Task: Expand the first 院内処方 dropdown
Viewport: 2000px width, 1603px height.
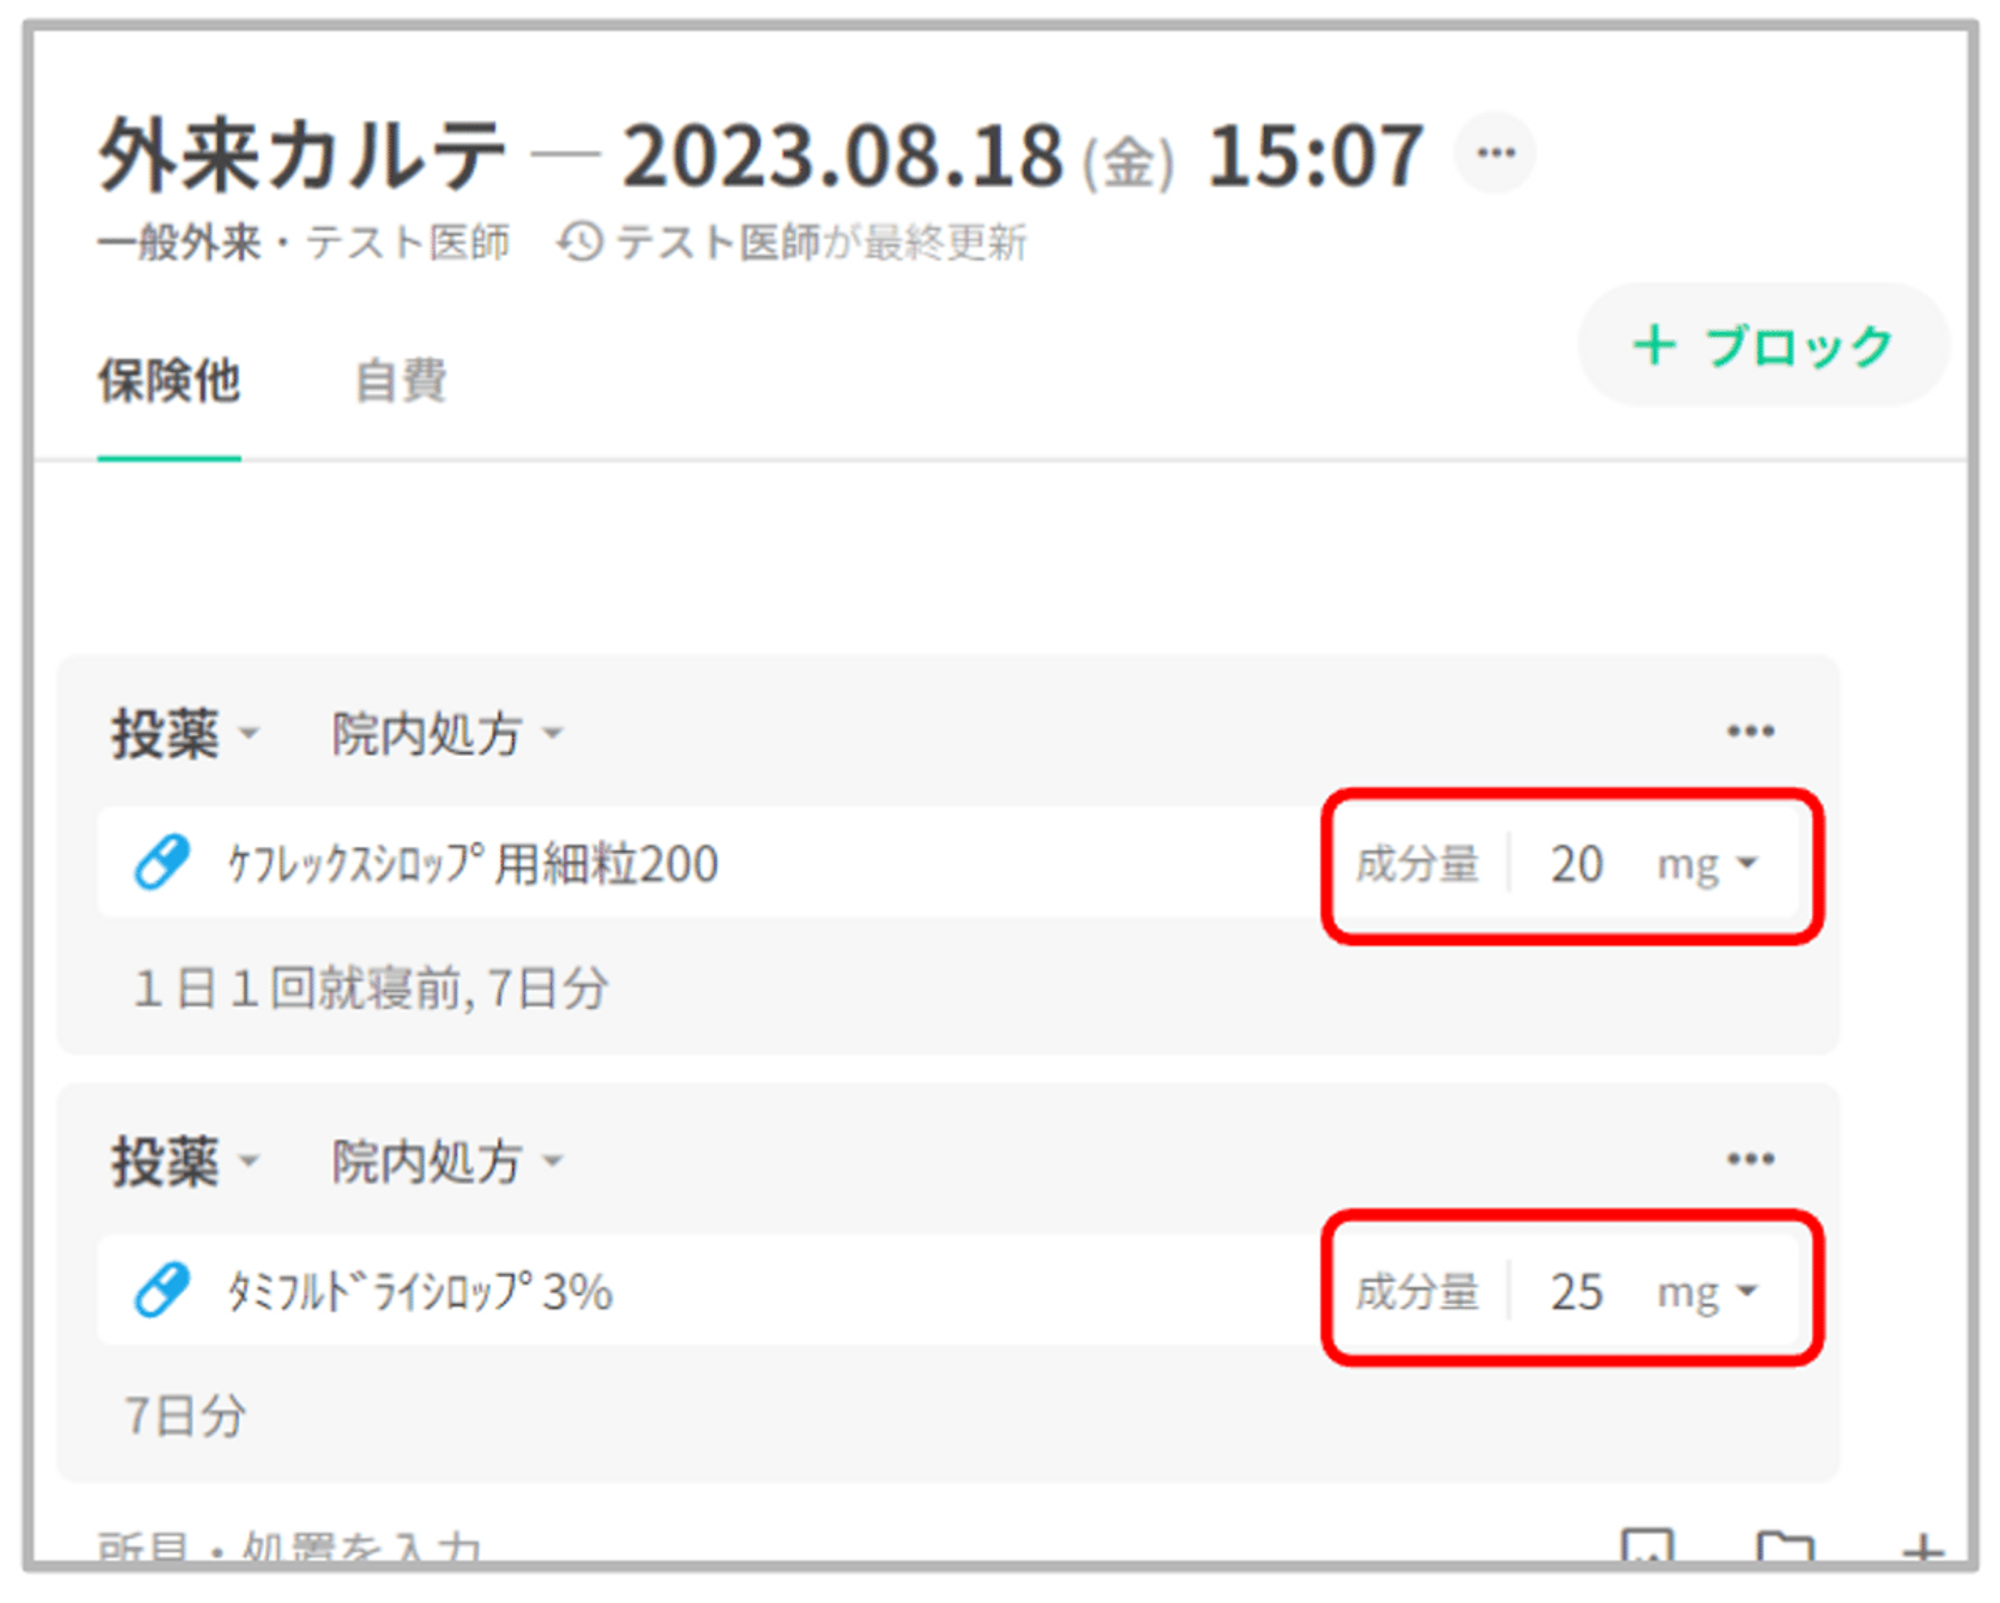Action: (x=447, y=734)
